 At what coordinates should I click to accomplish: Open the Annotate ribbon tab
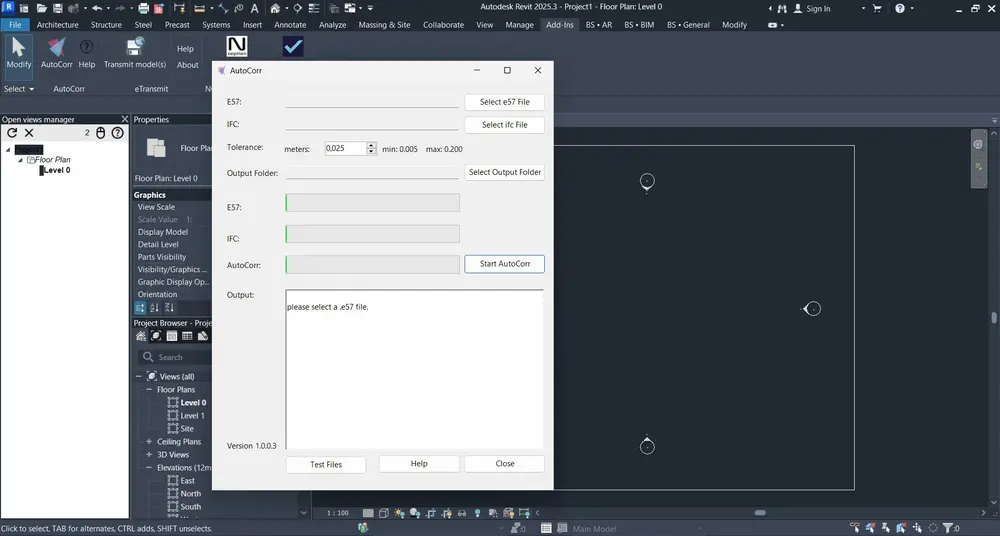coord(292,24)
